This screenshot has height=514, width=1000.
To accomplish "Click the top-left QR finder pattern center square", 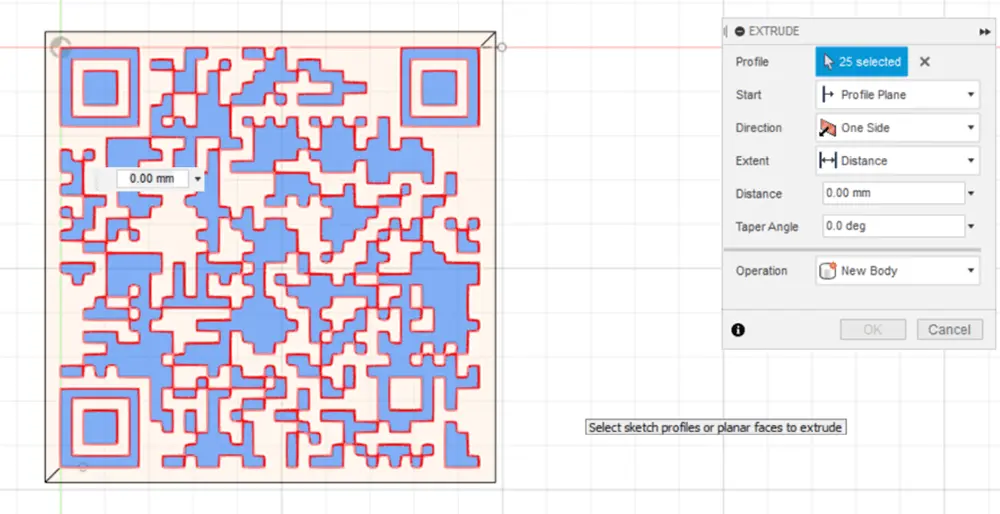I will click(x=99, y=88).
